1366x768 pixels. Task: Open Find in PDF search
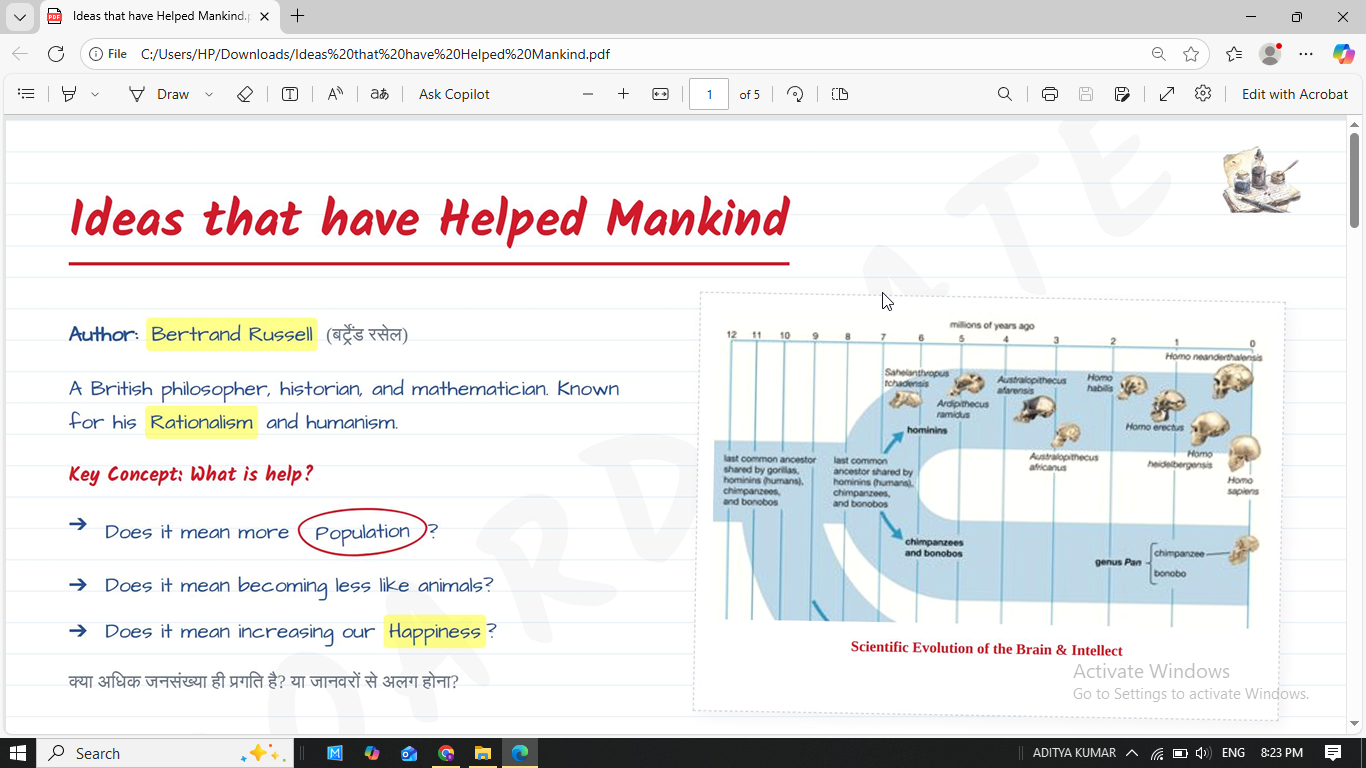click(x=1005, y=94)
